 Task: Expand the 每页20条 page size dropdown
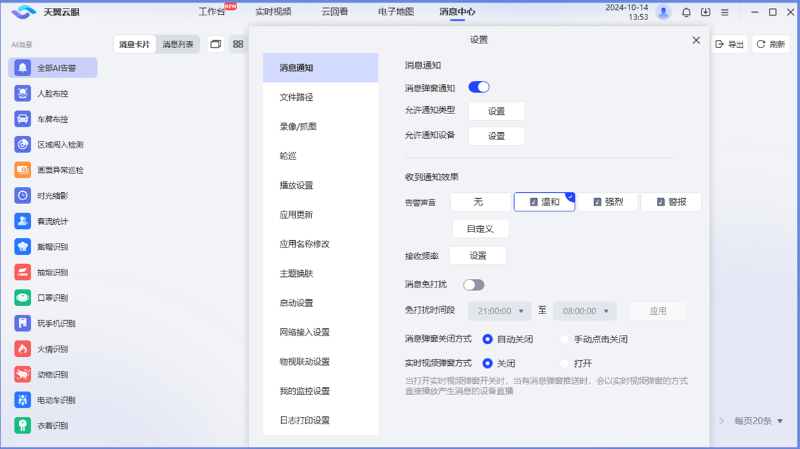pos(758,421)
